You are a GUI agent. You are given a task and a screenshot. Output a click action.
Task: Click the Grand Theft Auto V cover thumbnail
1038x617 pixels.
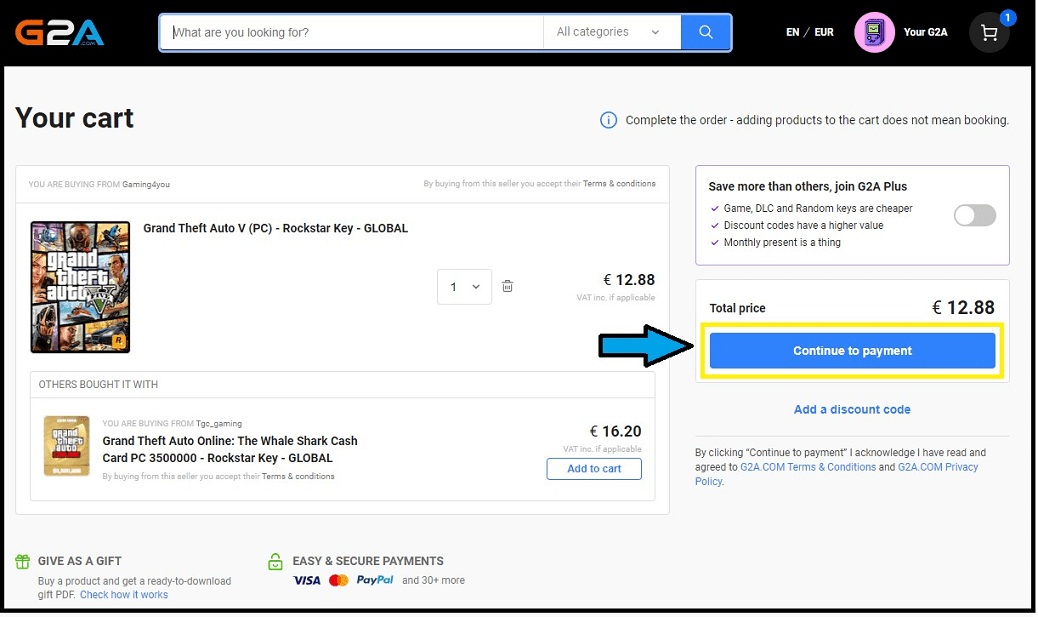[80, 287]
